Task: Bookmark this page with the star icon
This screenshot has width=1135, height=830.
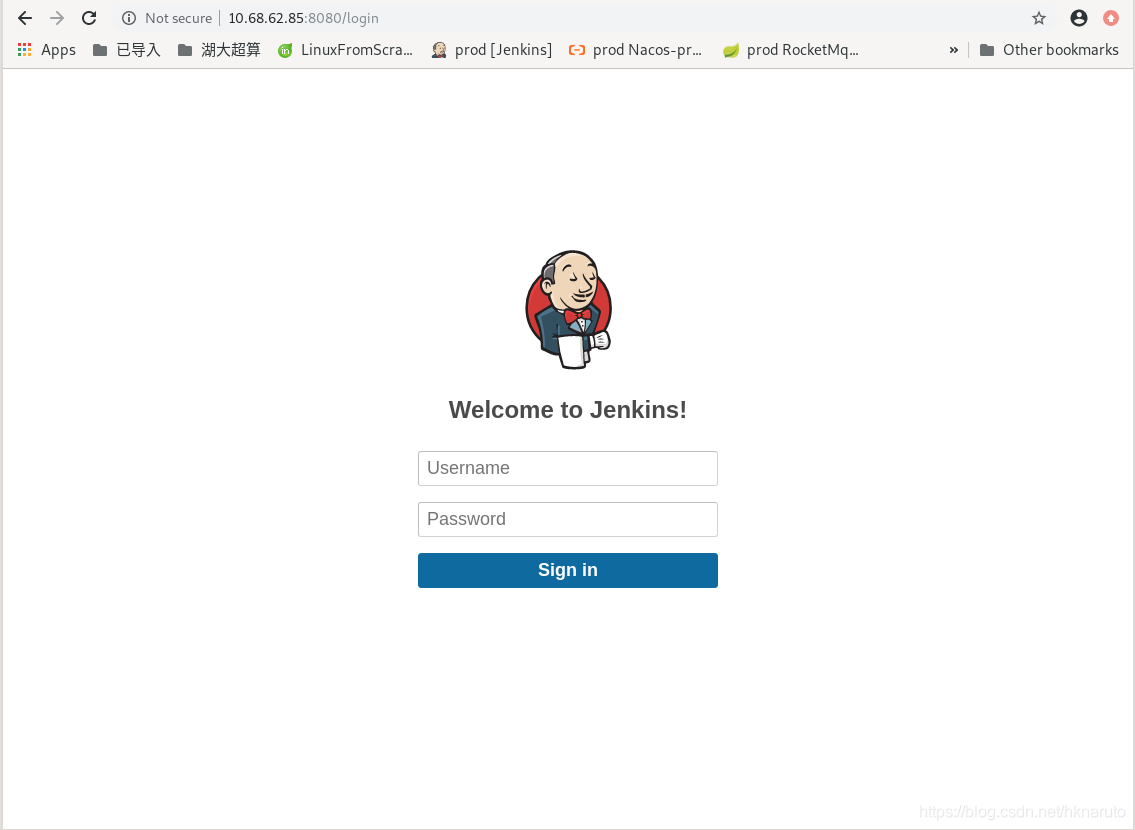Action: 1039,18
